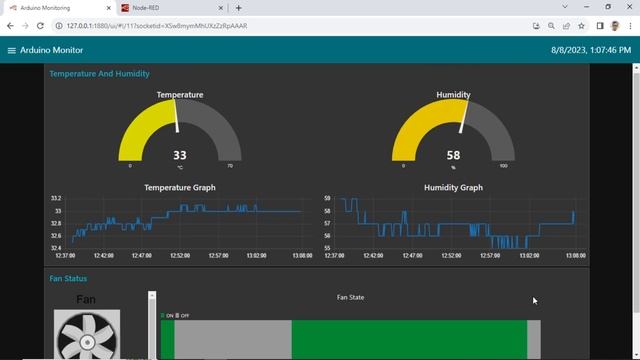Go back in browser history
This screenshot has width=640, height=360.
[x=10, y=26]
